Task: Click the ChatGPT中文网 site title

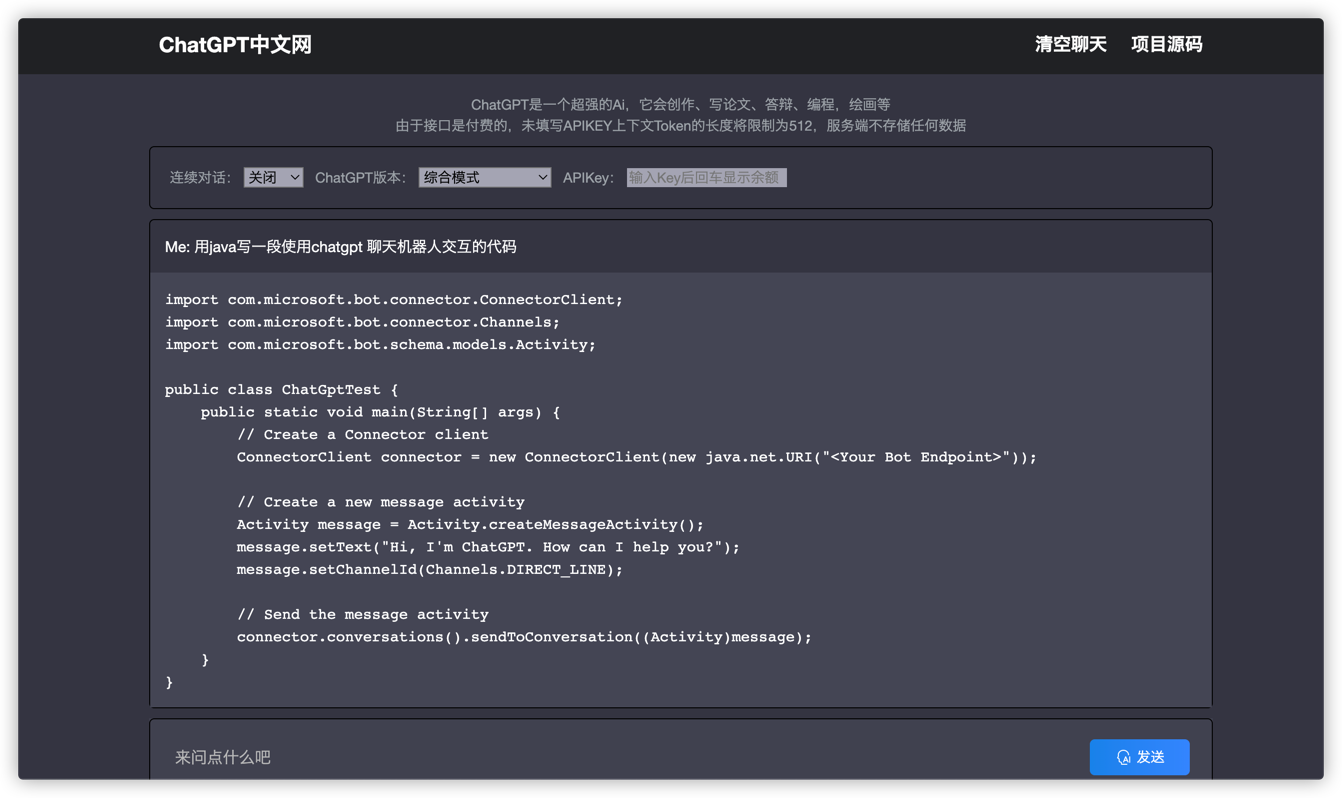Action: (x=235, y=45)
